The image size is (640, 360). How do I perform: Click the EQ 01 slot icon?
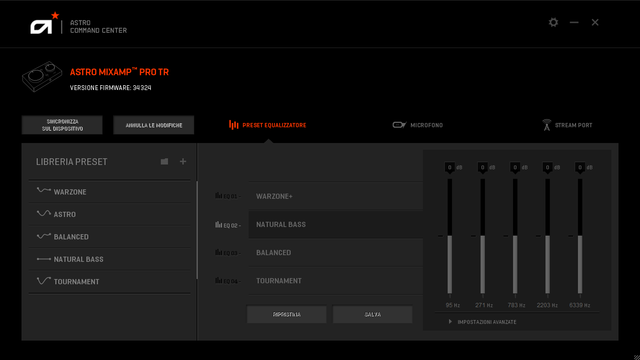pyautogui.click(x=218, y=196)
